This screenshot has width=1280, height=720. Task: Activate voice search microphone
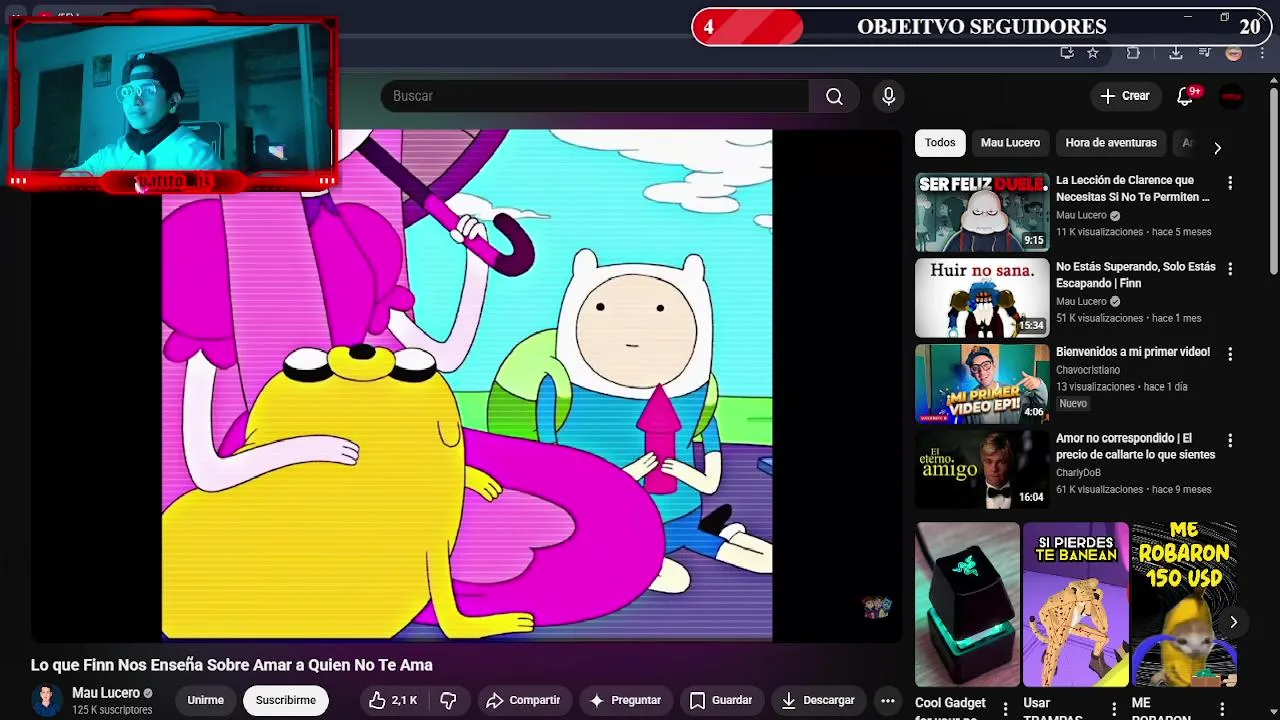(x=888, y=96)
